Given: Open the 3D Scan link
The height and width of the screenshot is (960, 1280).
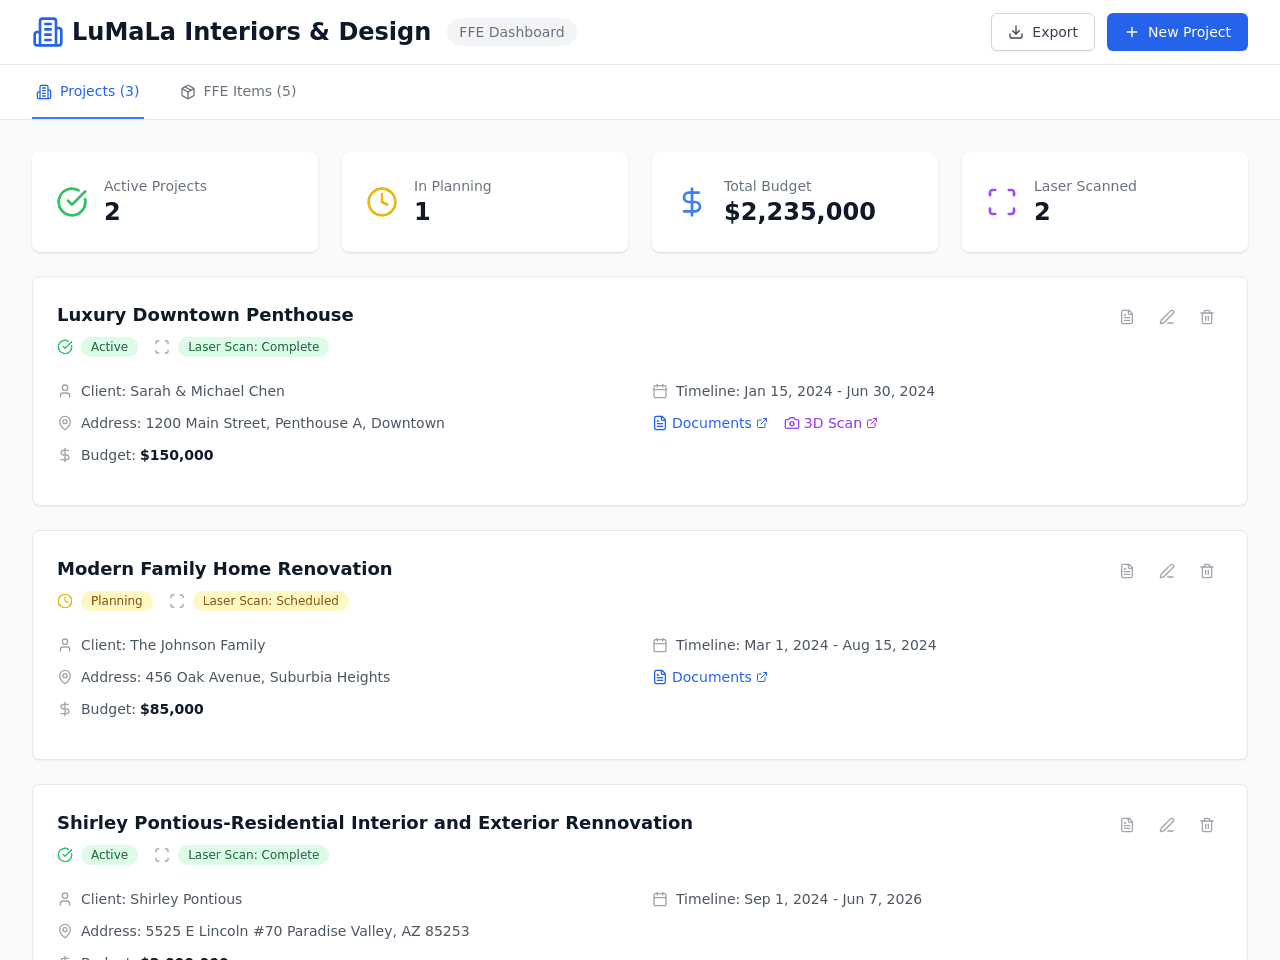Looking at the screenshot, I should point(831,423).
